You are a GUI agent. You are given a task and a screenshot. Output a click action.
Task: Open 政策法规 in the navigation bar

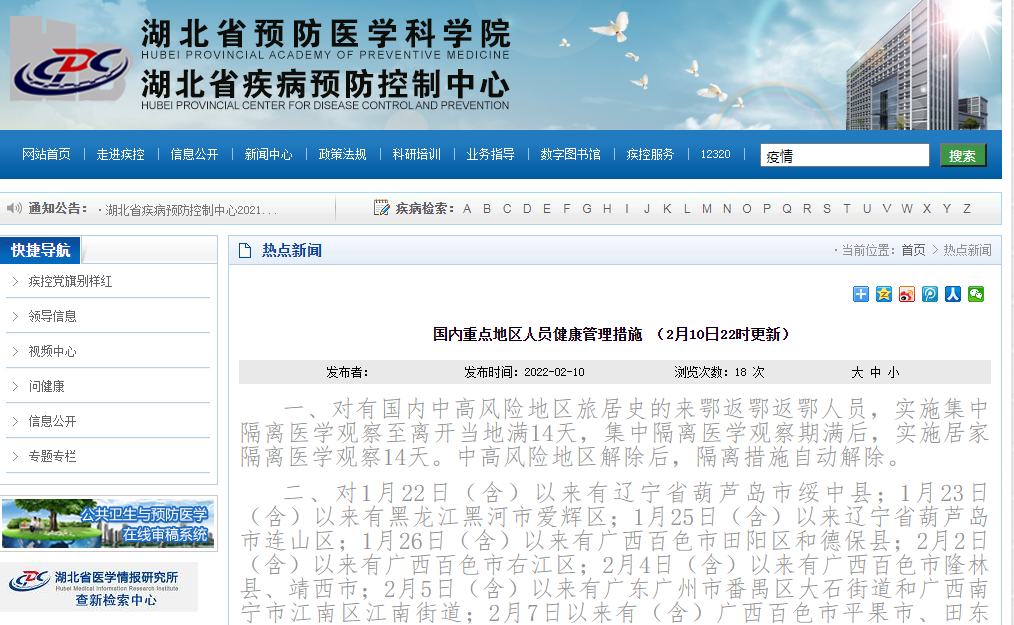click(x=342, y=154)
